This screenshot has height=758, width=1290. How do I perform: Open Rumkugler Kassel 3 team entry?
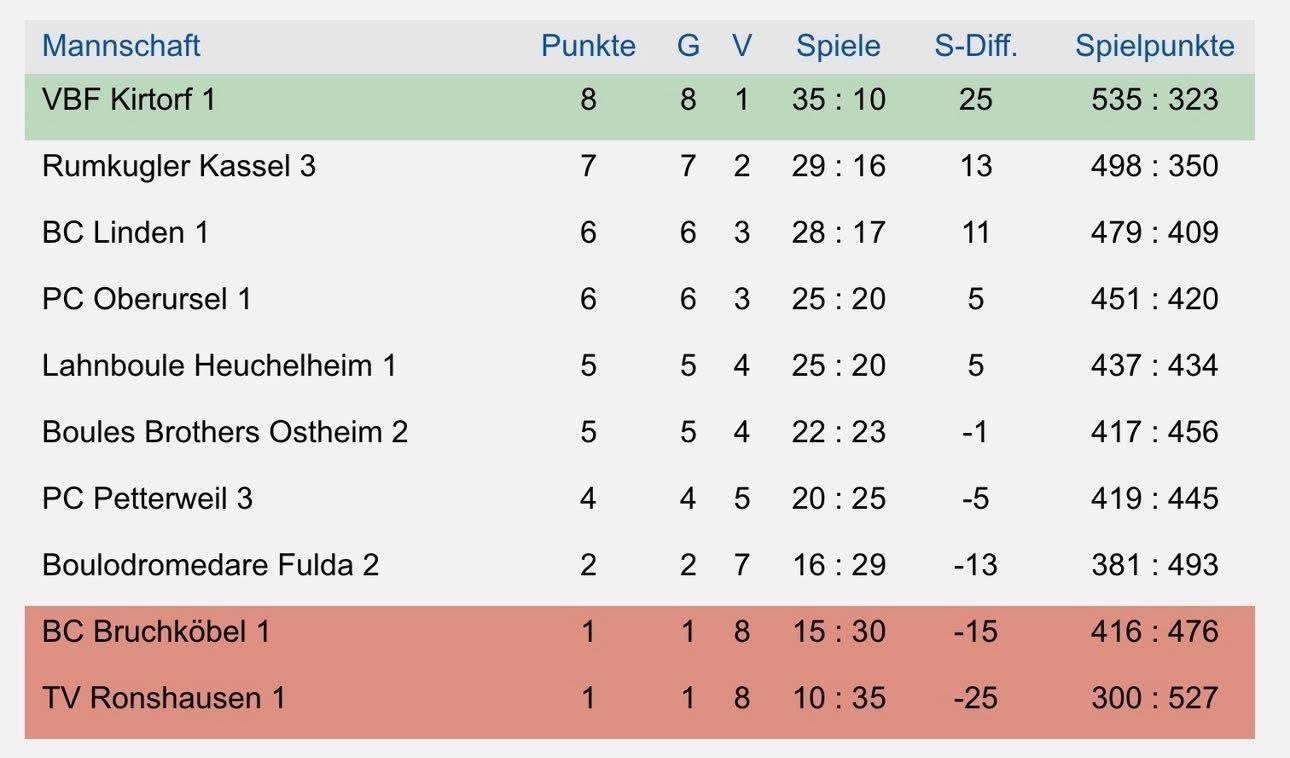point(179,166)
